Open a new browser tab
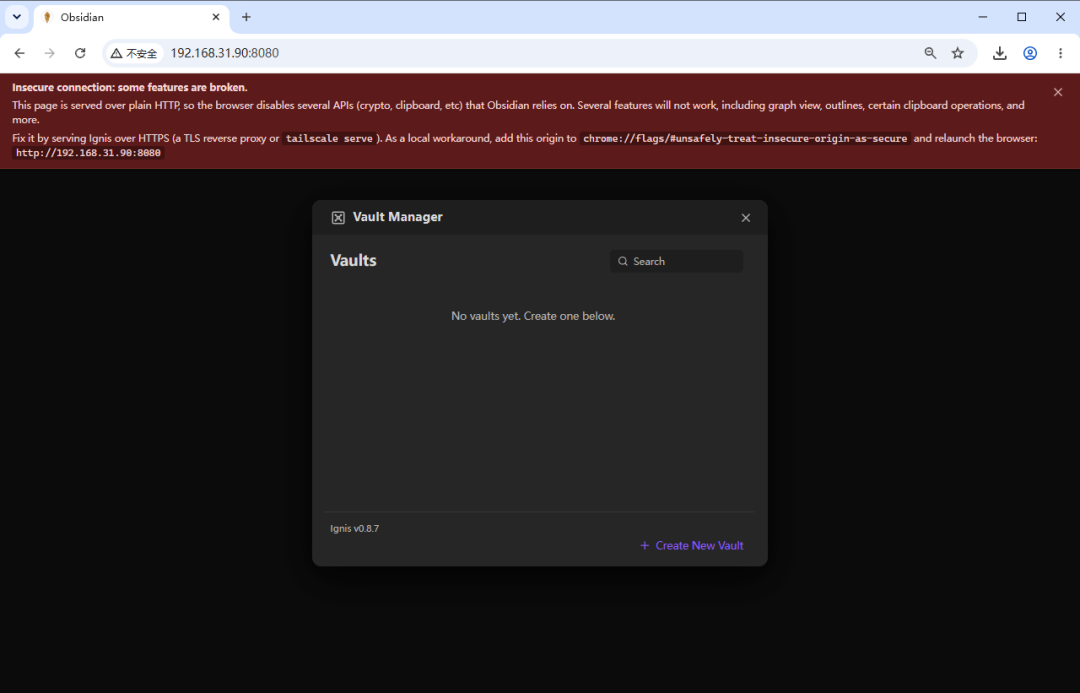Viewport: 1080px width, 693px height. tap(246, 17)
